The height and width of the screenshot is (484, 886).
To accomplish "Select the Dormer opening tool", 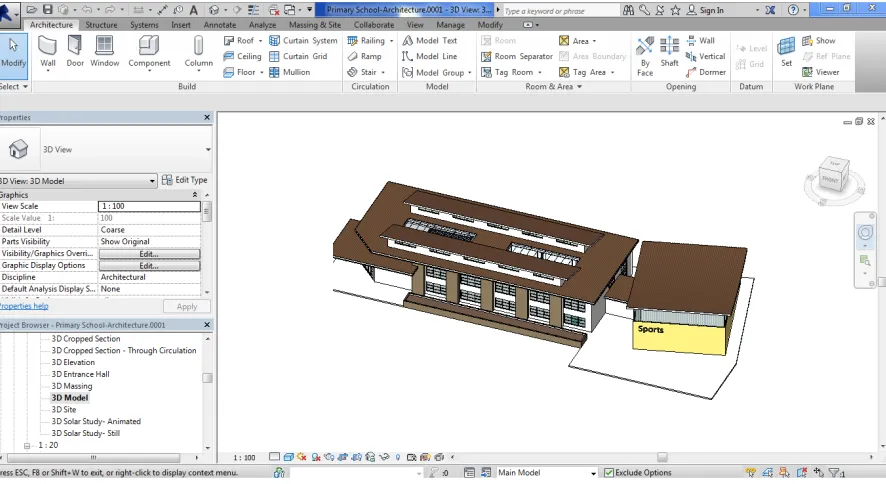I will coord(706,72).
